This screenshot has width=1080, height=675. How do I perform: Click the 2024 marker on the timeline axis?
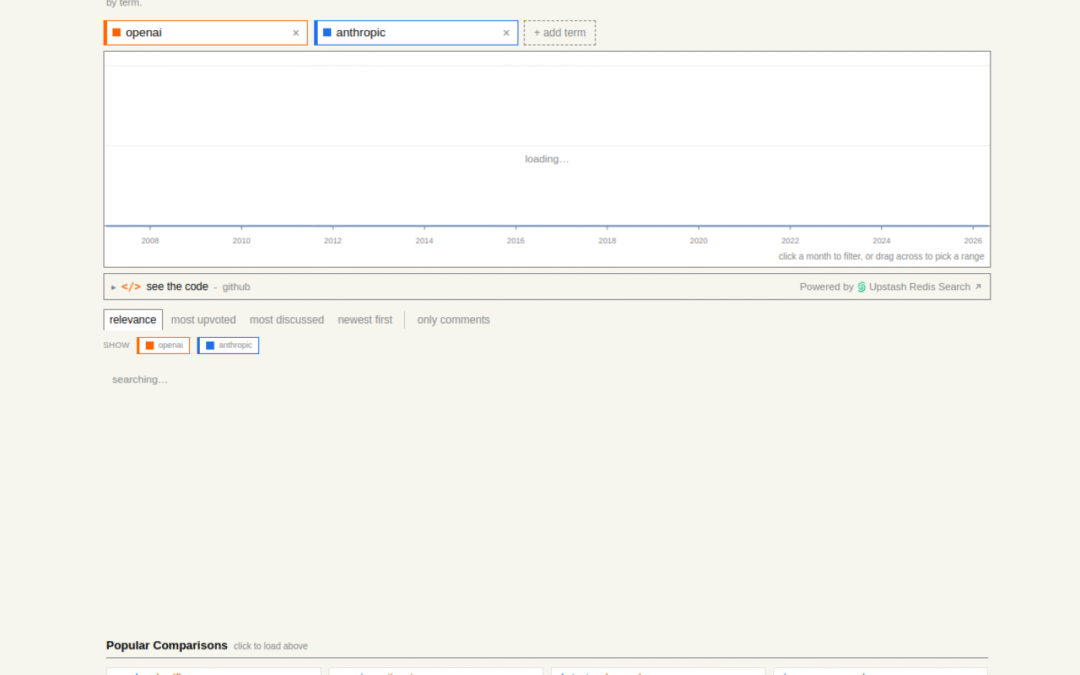pos(882,240)
